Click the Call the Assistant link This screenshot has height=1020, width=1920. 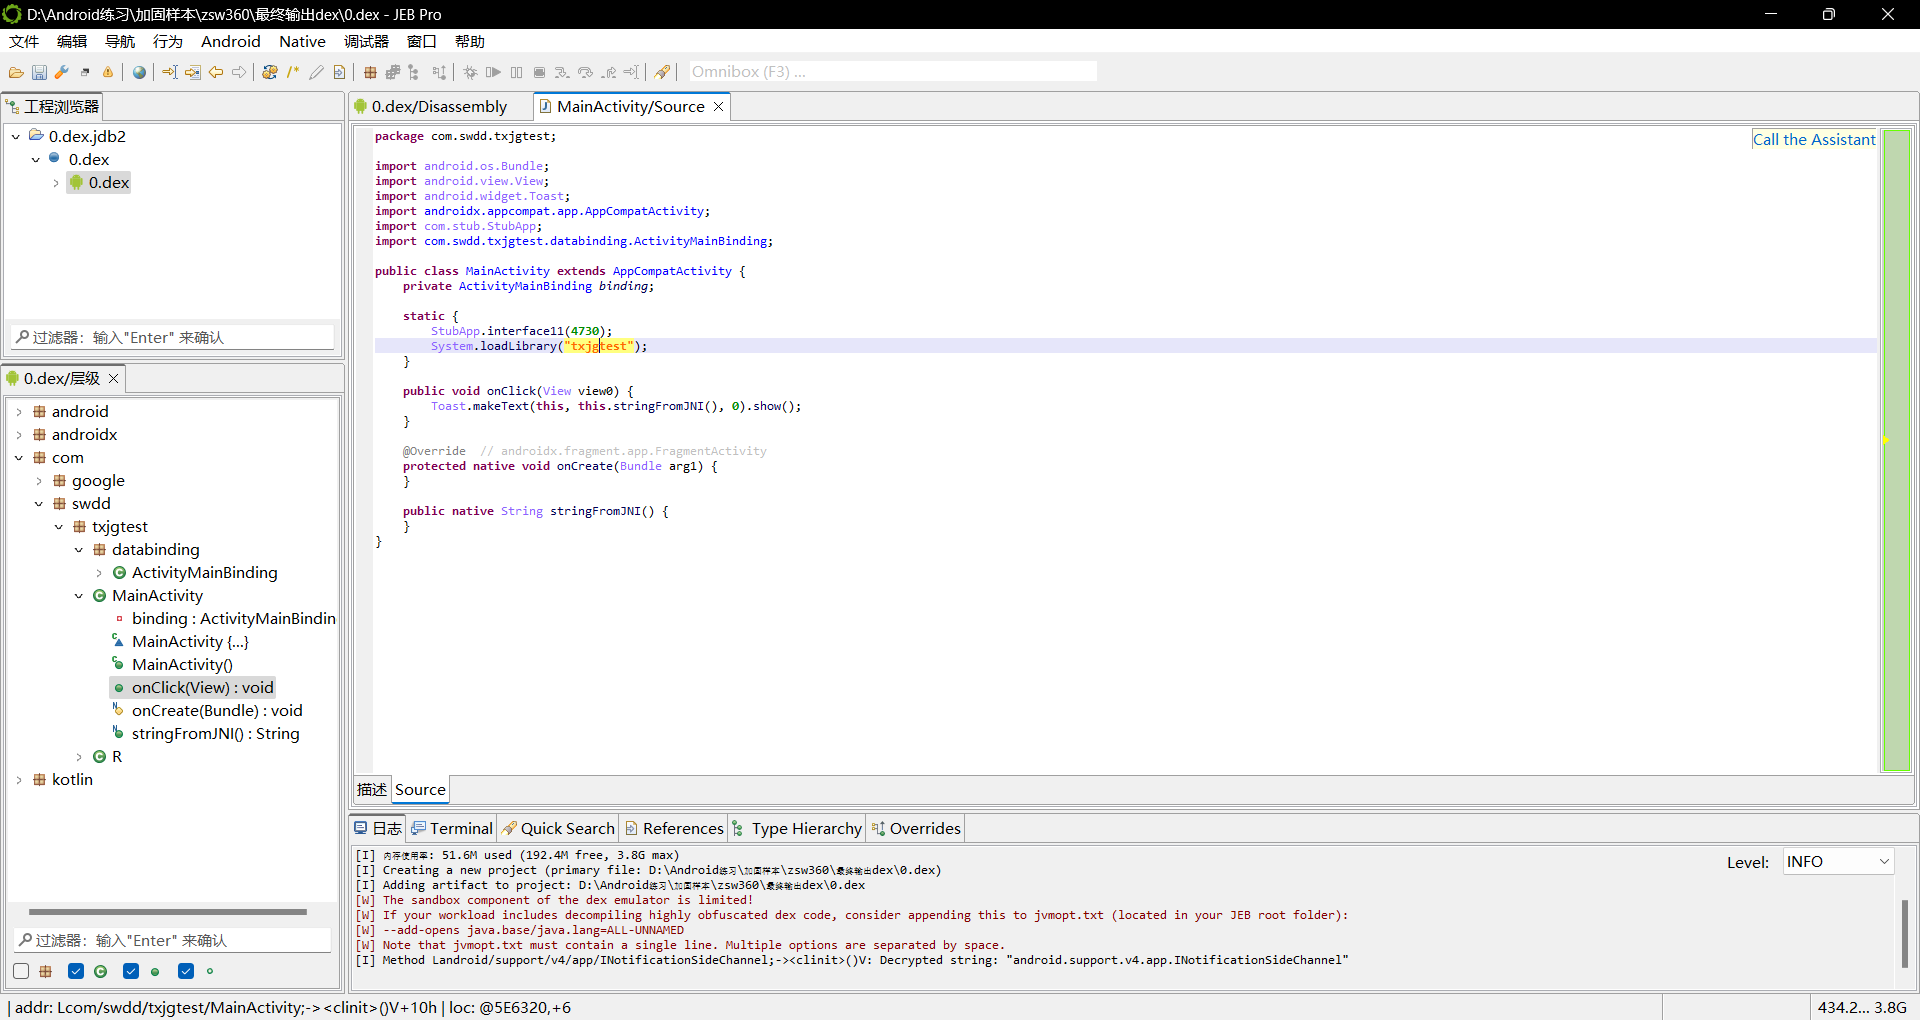pyautogui.click(x=1814, y=140)
